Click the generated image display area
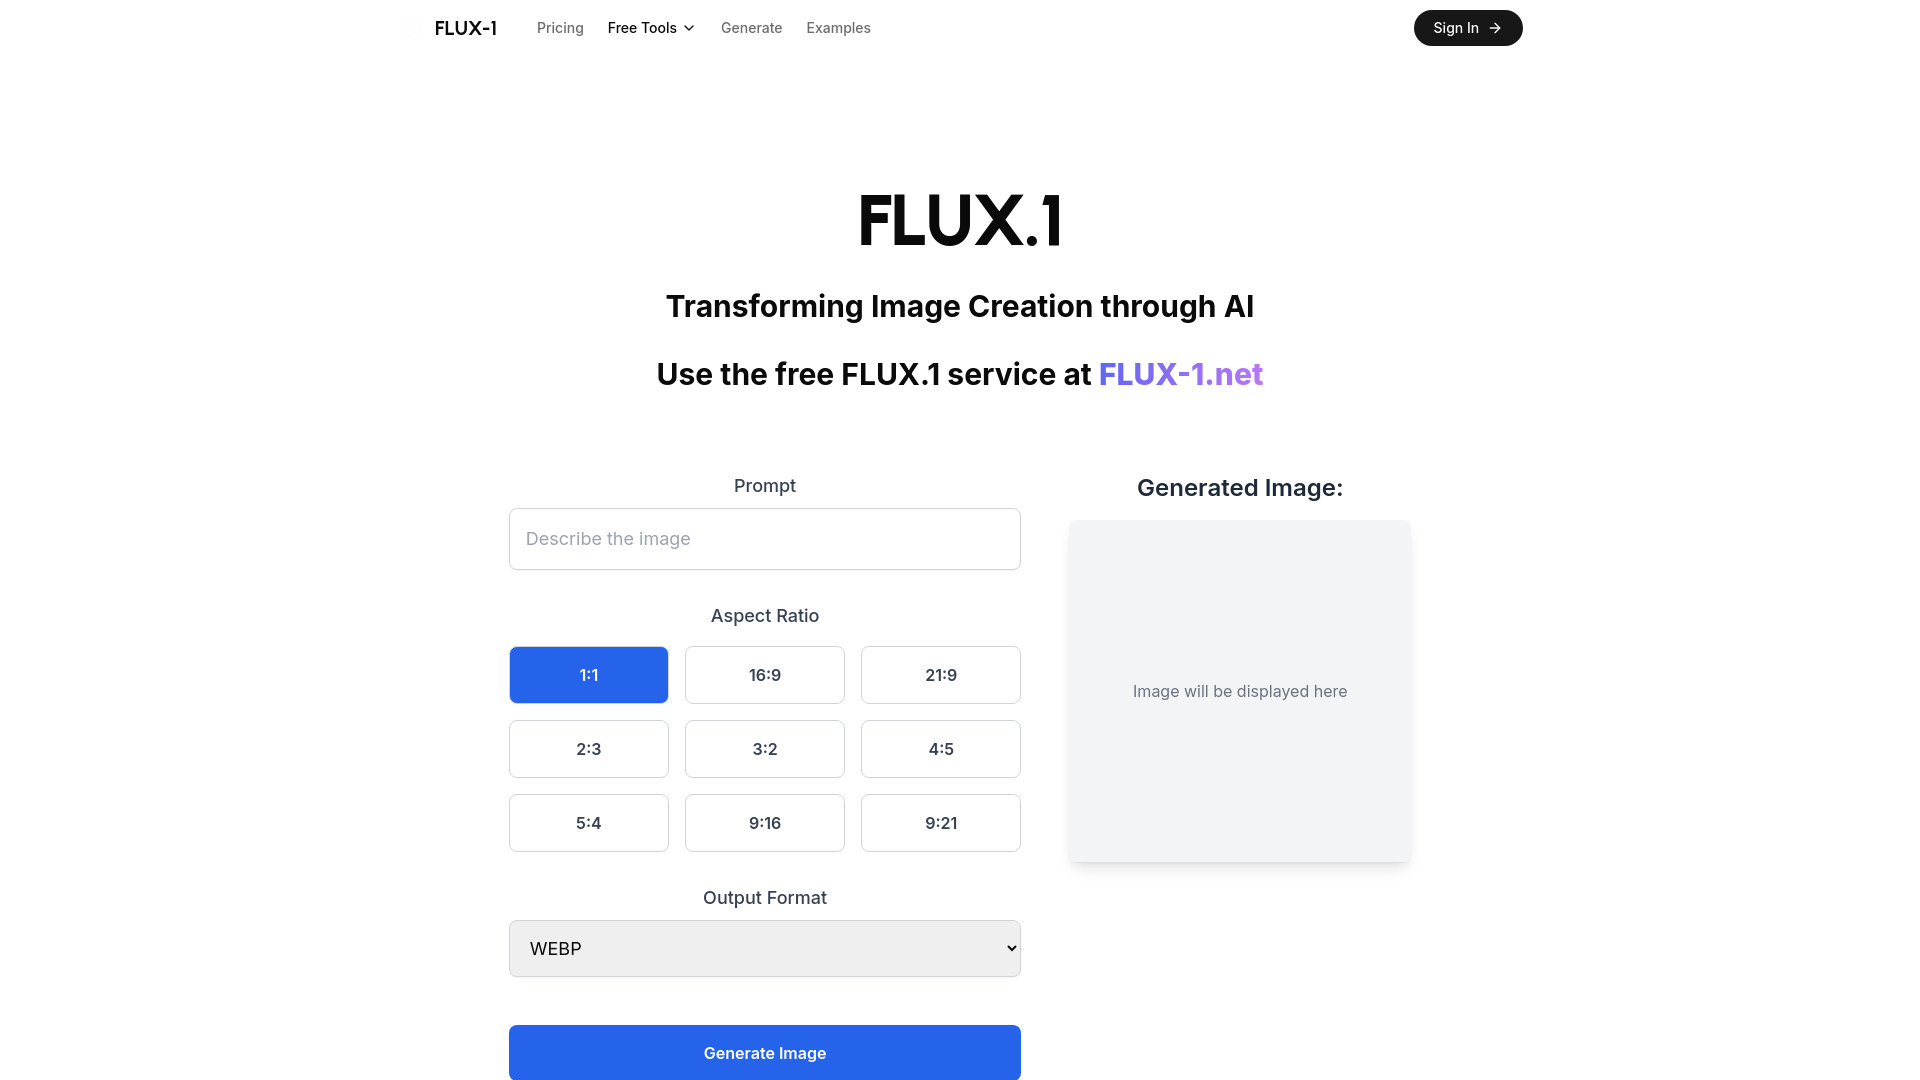This screenshot has height=1080, width=1920. [x=1240, y=691]
